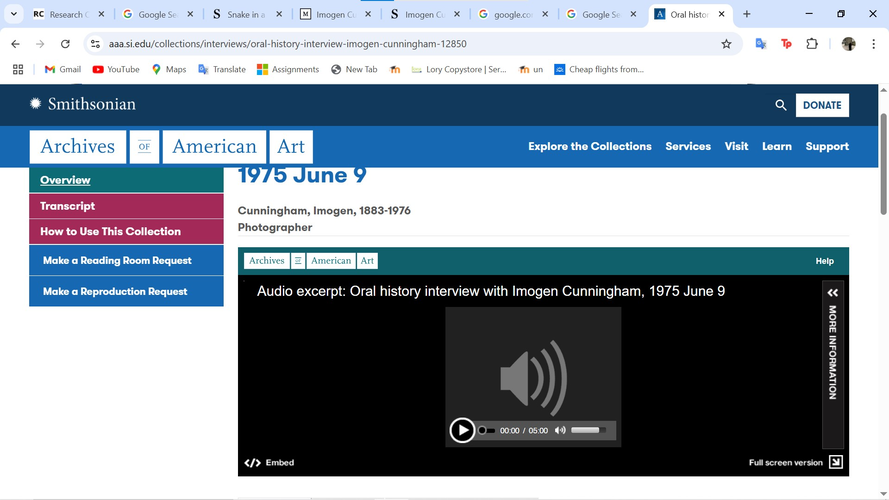Click the Full screen version icon

point(836,462)
